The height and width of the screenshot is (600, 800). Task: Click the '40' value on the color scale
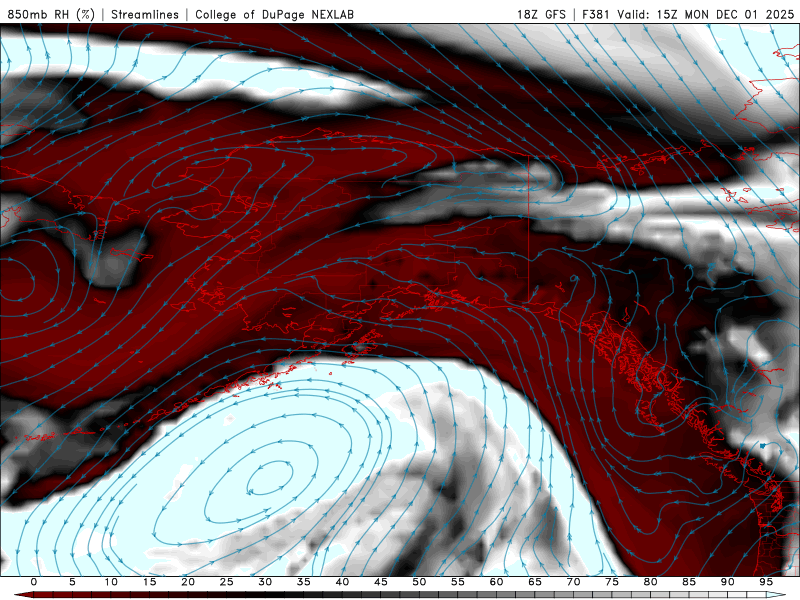pos(342,582)
